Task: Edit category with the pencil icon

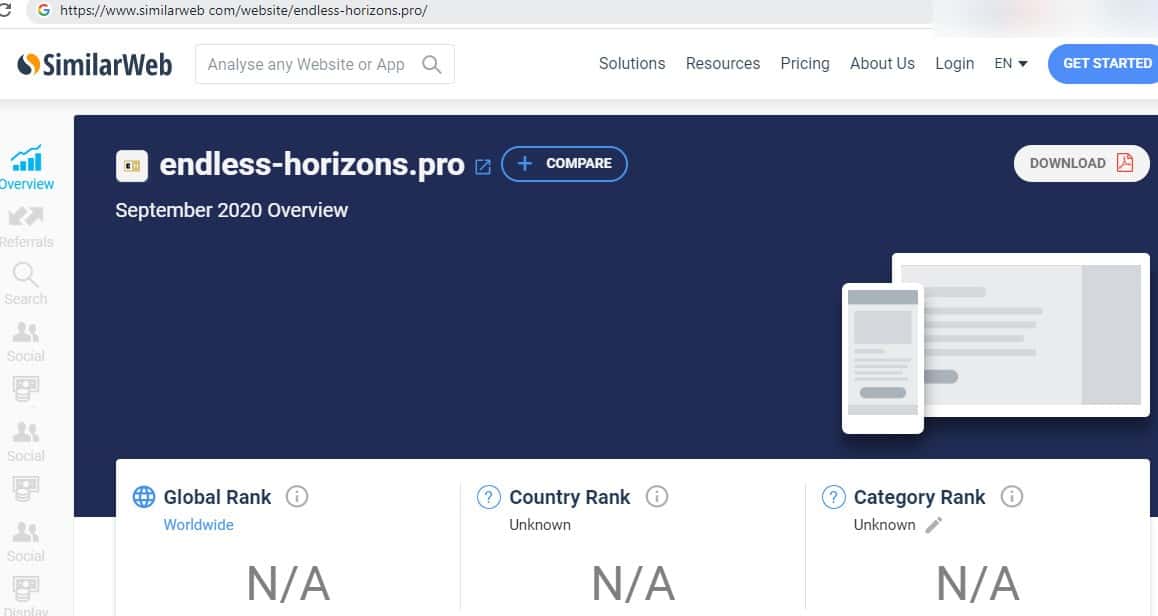Action: [933, 525]
